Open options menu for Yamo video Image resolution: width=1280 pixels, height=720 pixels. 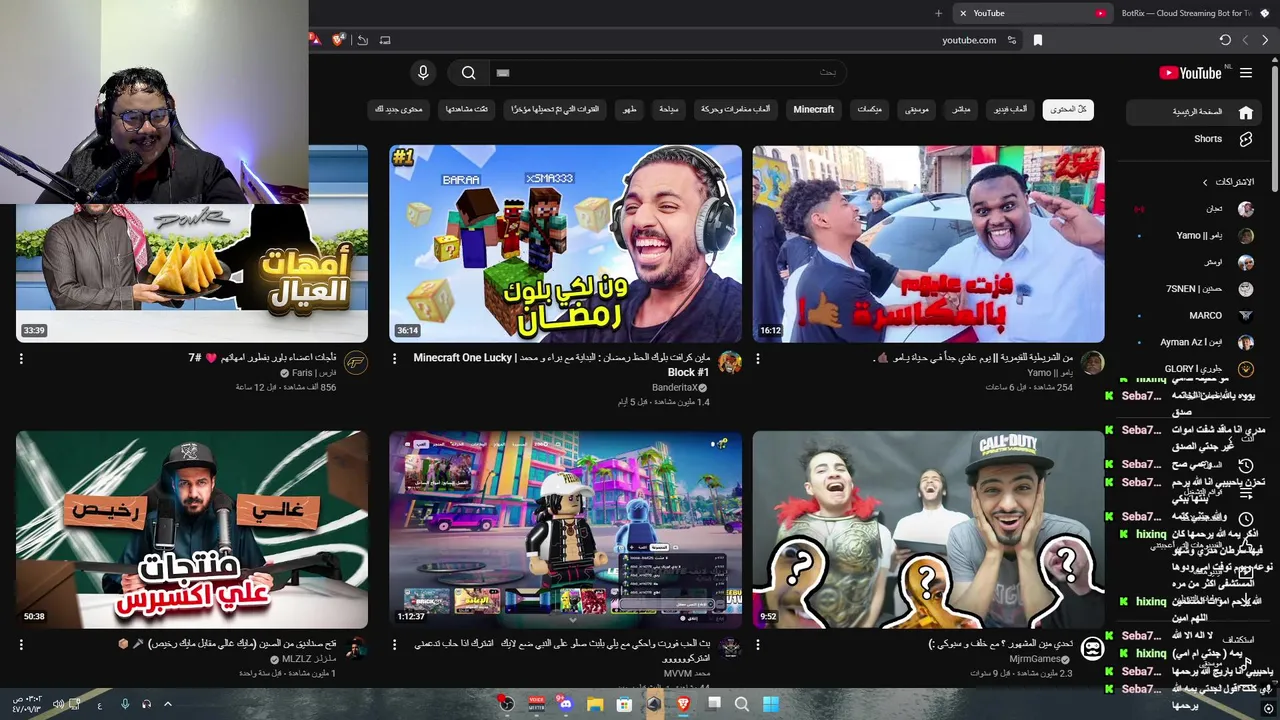tap(757, 358)
